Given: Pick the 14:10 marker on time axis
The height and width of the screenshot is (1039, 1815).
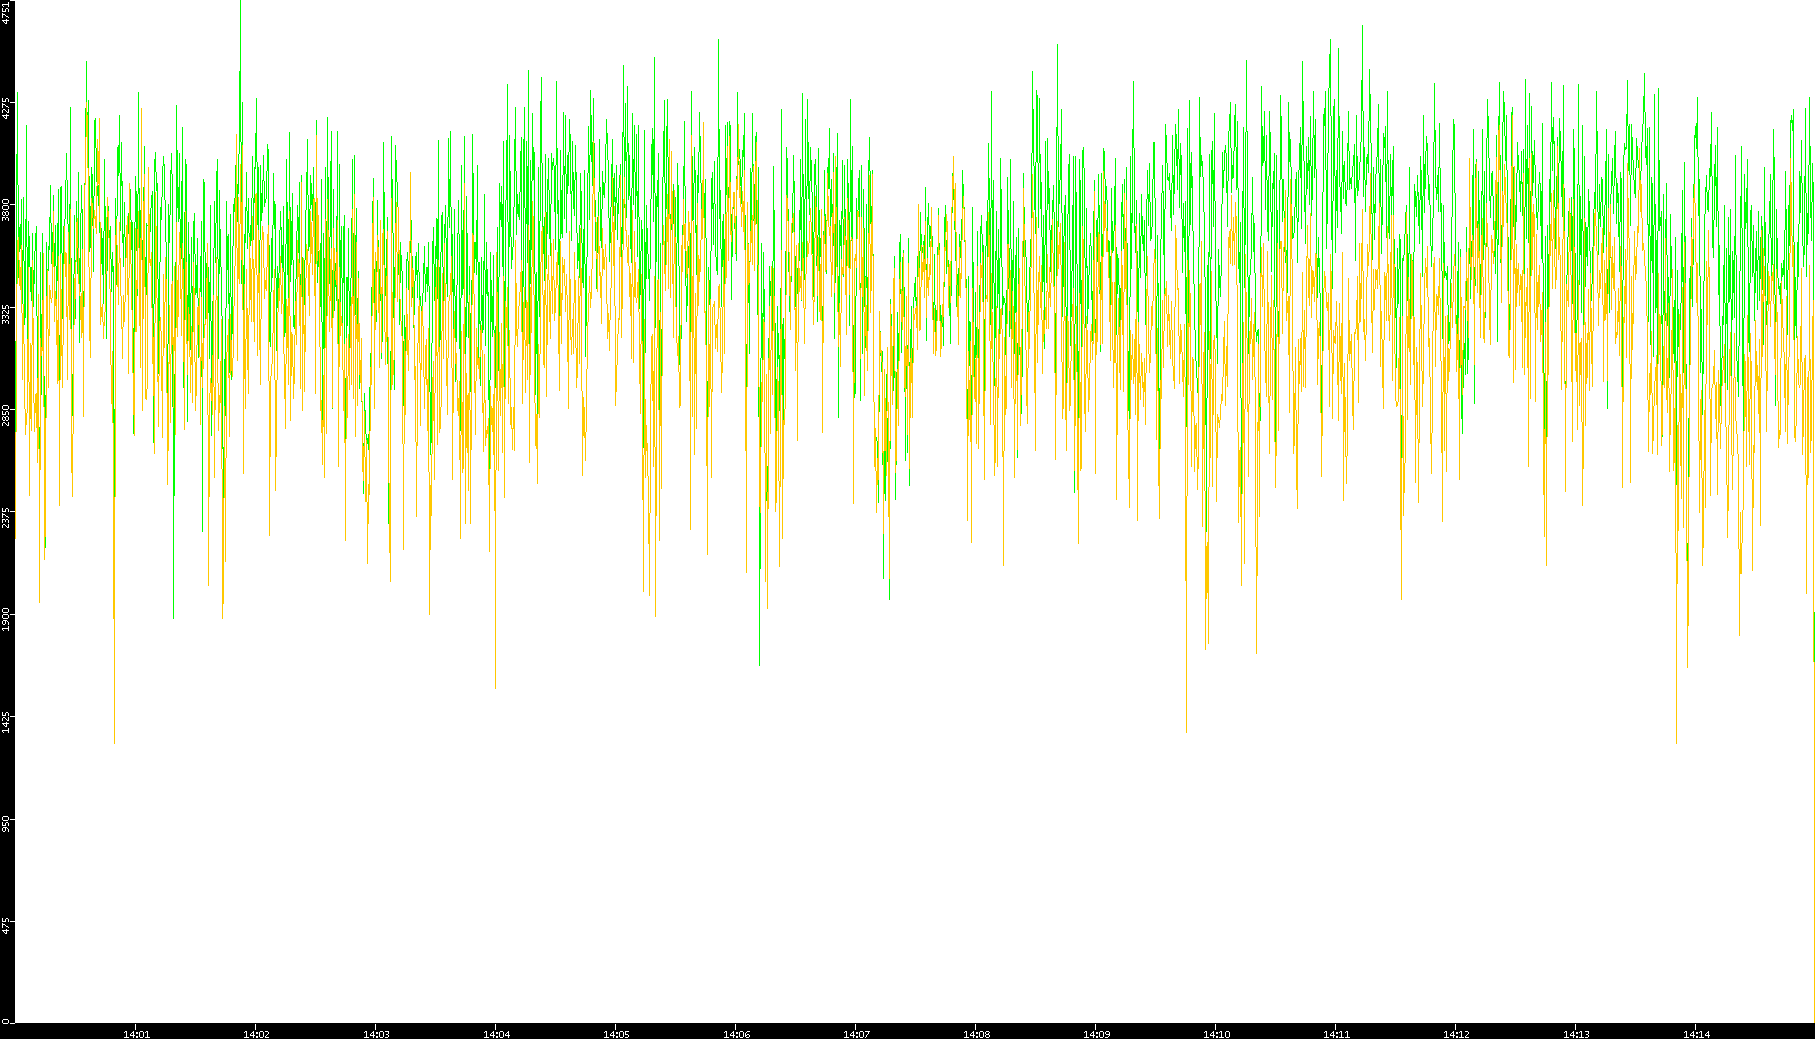Looking at the screenshot, I should coord(1216,1034).
